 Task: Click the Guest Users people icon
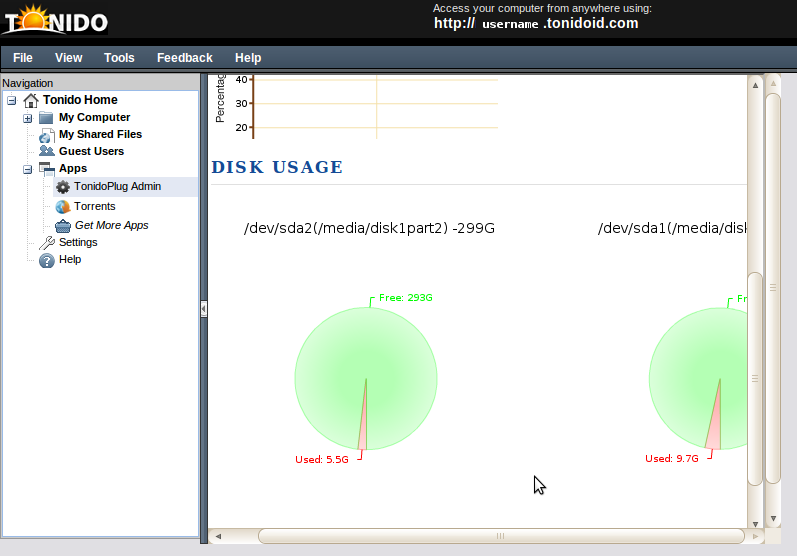click(x=46, y=152)
